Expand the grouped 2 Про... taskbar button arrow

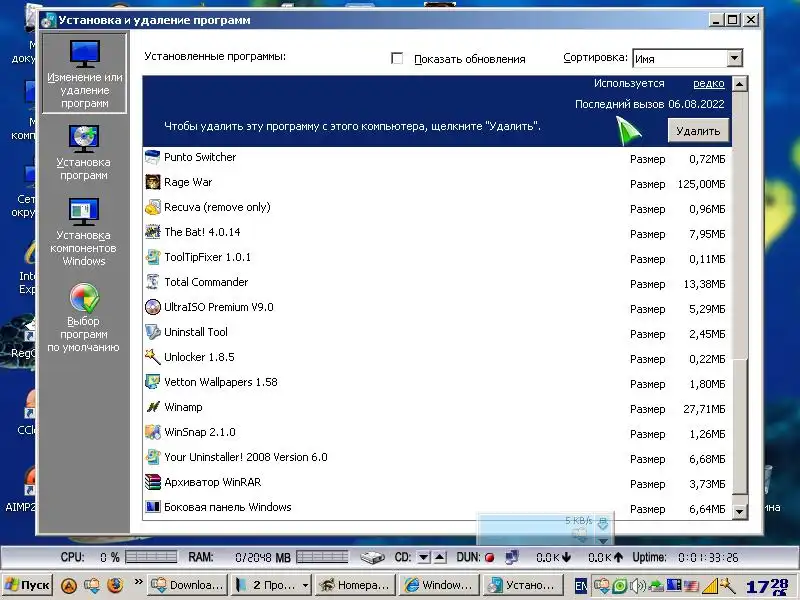(305, 585)
